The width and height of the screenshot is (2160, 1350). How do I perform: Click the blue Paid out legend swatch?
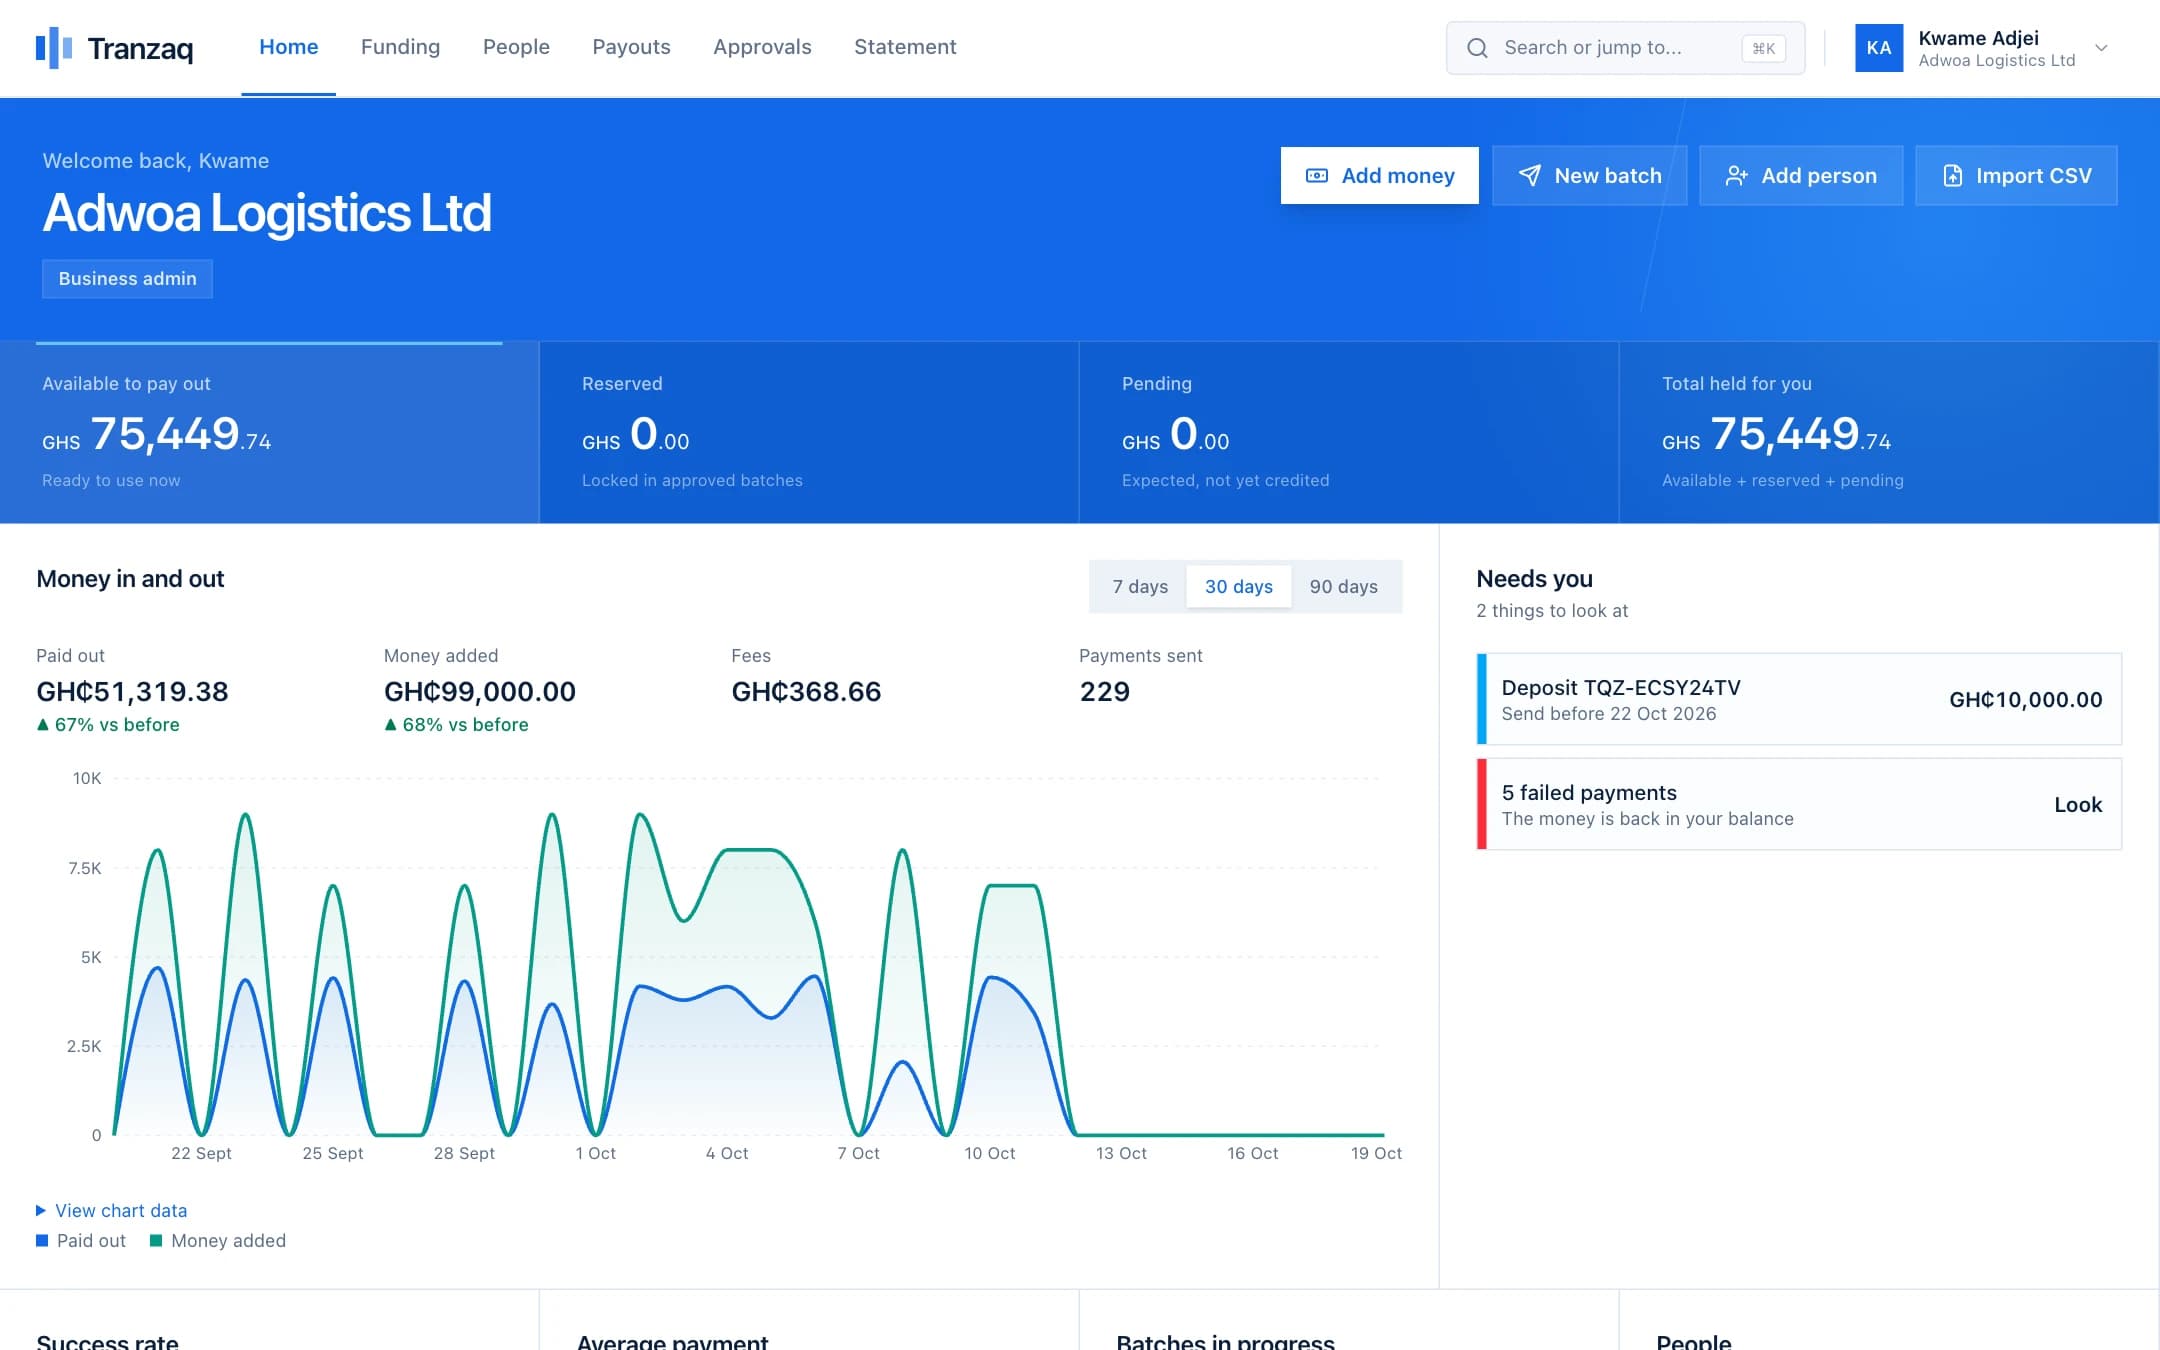42,1241
